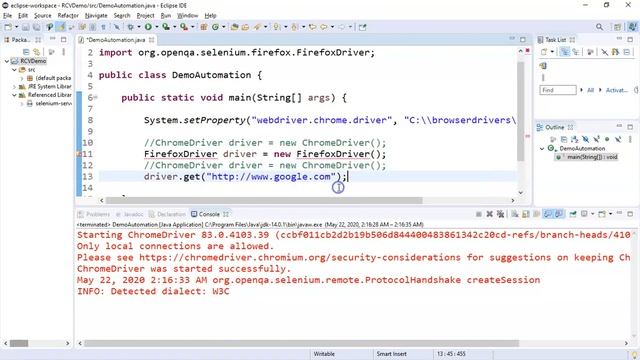This screenshot has width=640, height=360.
Task: Switch to the Declaration tab
Action: click(x=167, y=214)
